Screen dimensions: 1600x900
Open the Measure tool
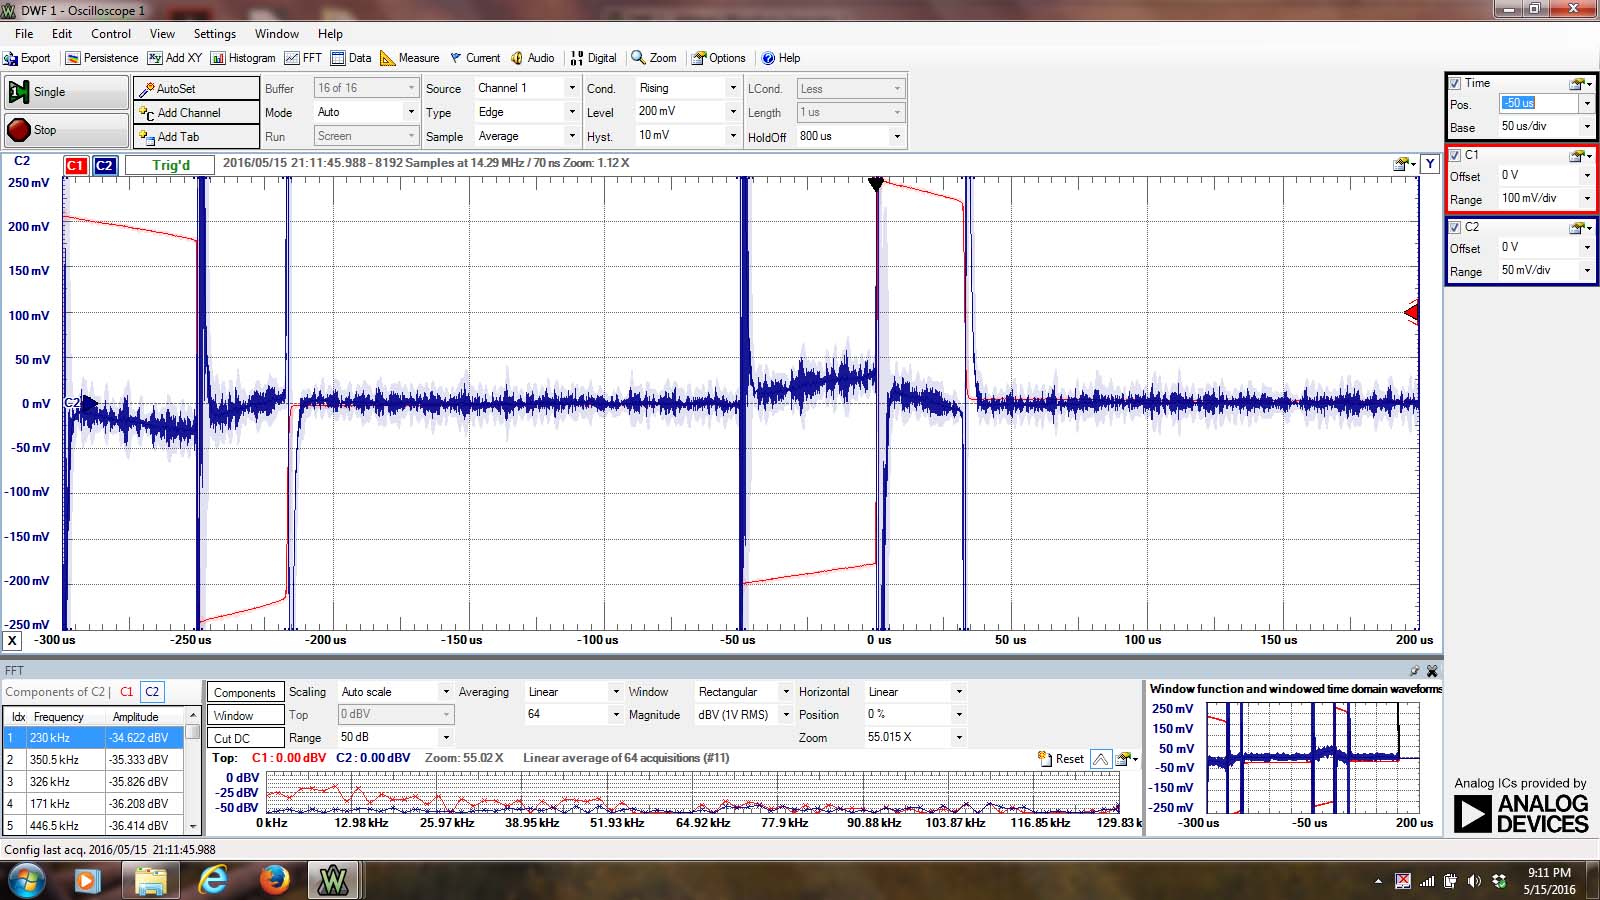[x=410, y=58]
